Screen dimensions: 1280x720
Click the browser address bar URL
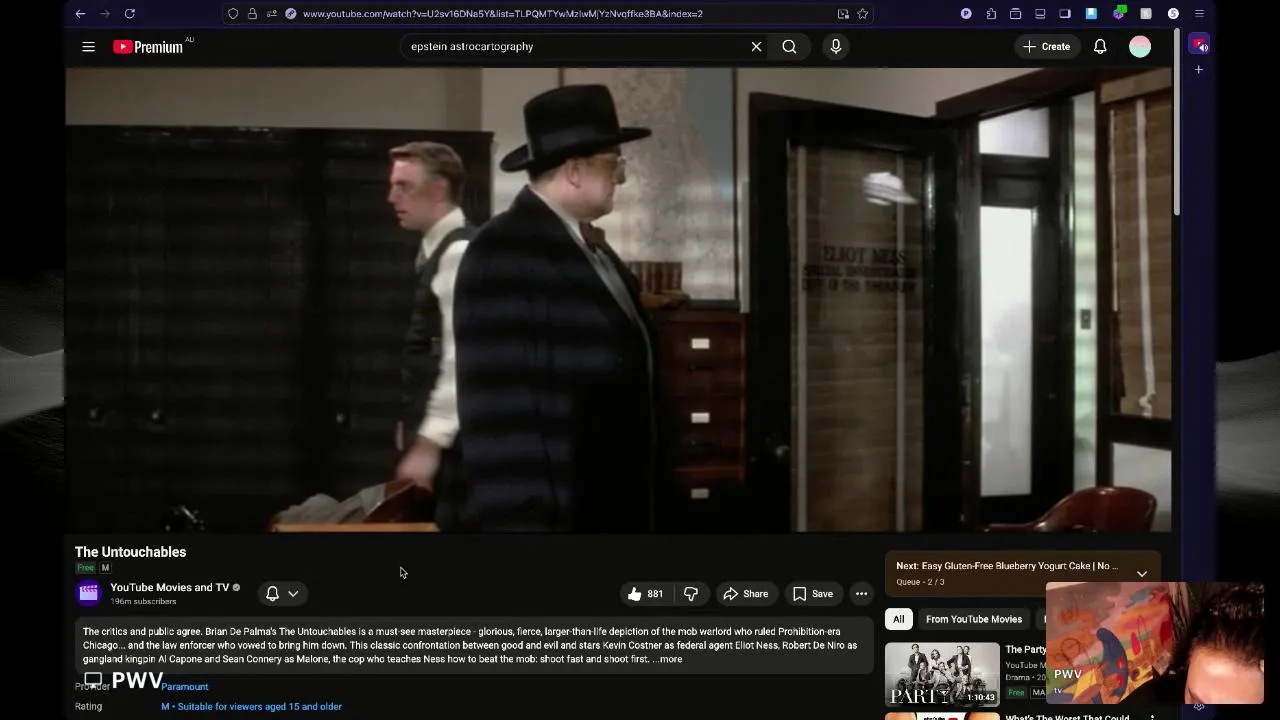click(503, 14)
